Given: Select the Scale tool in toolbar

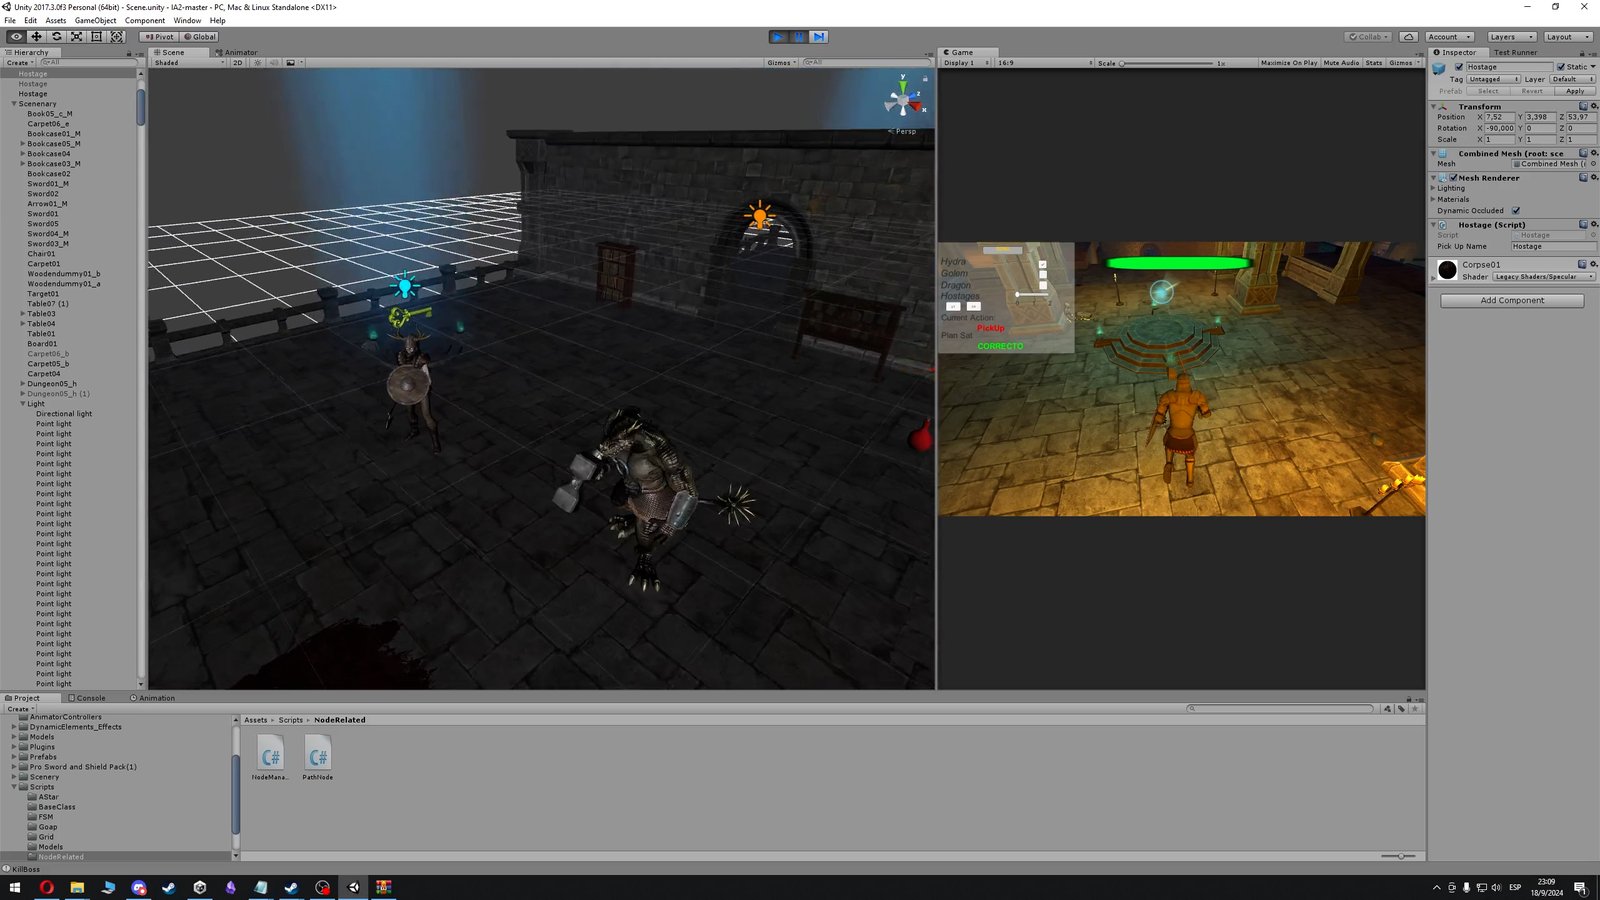Looking at the screenshot, I should click(76, 37).
